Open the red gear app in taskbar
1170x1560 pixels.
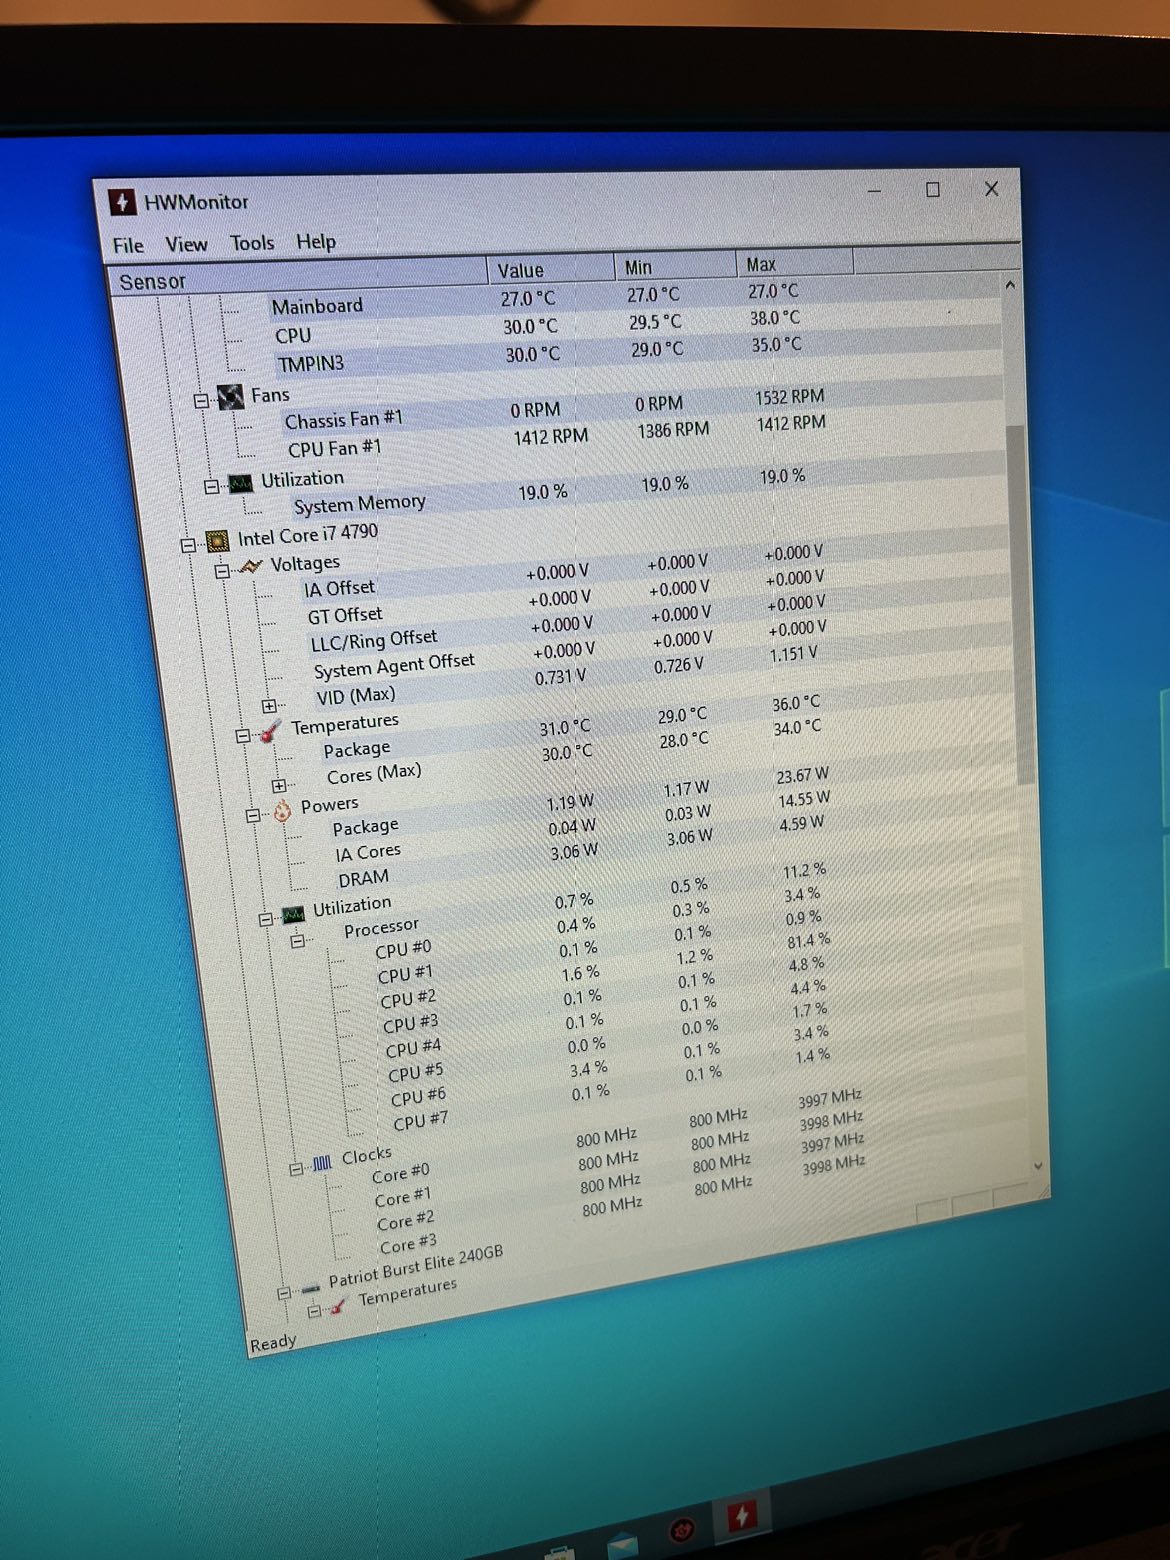[x=683, y=1531]
